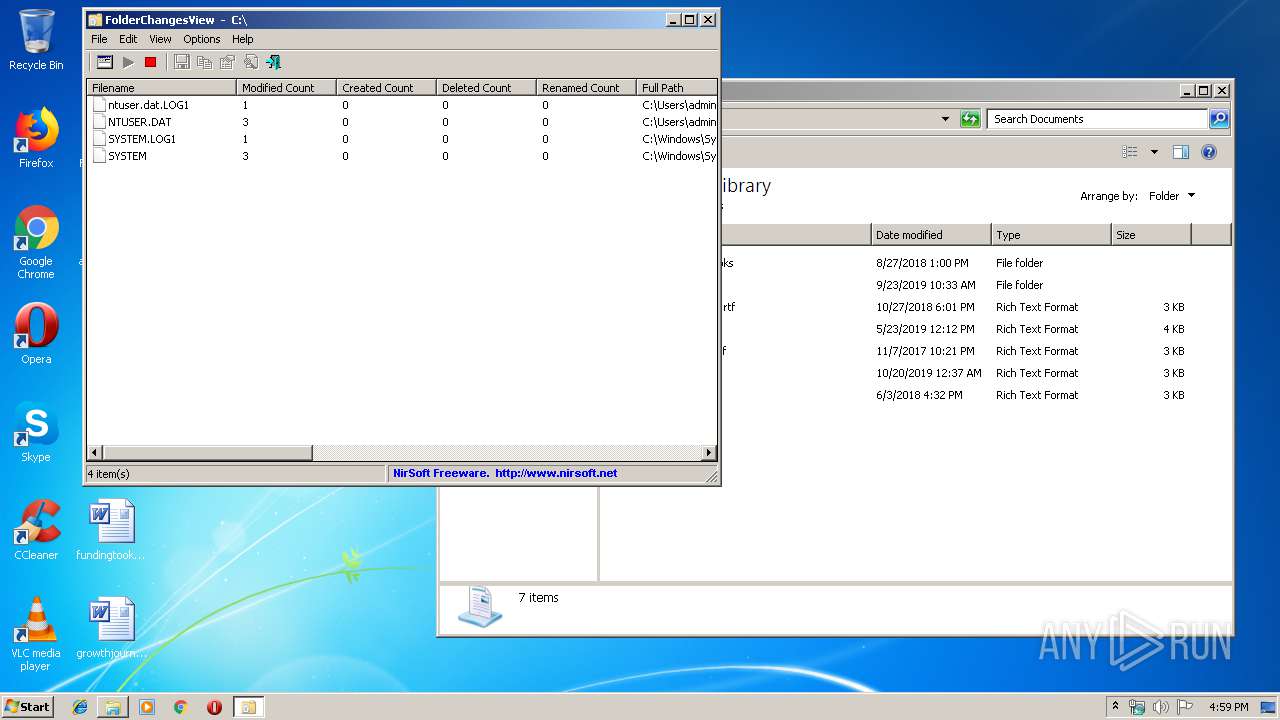Open the Properties toolbar icon
The height and width of the screenshot is (720, 1280).
coord(227,62)
